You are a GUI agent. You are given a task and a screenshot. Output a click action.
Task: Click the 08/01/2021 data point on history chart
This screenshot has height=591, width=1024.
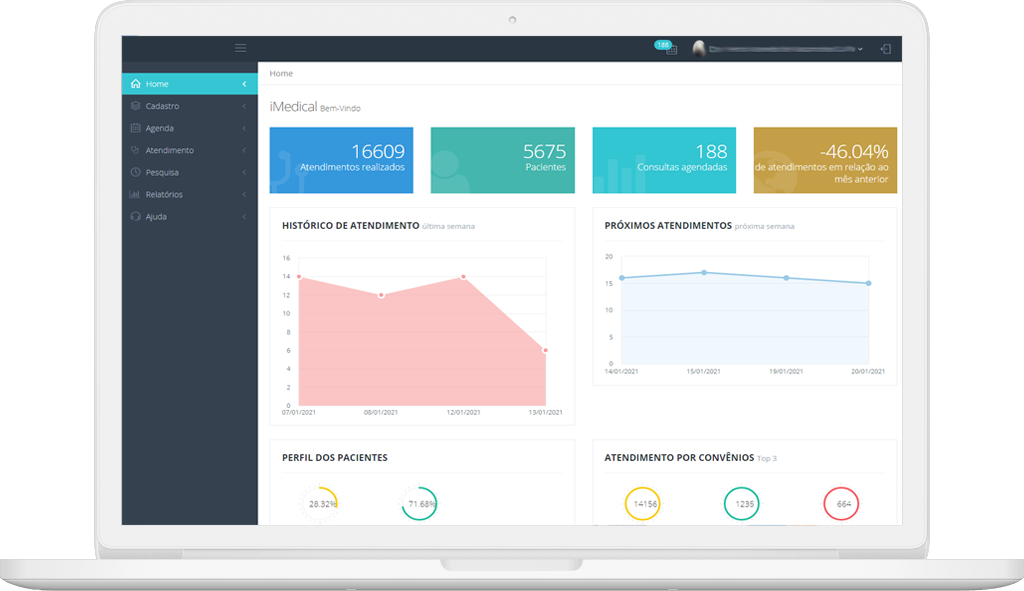(381, 295)
